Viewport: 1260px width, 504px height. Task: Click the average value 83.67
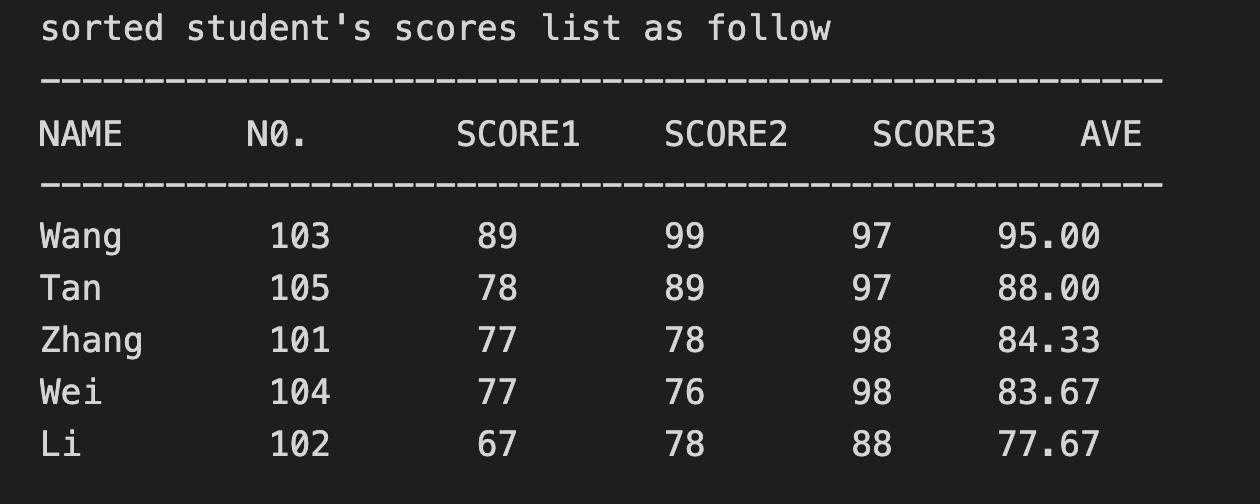coord(1048,392)
